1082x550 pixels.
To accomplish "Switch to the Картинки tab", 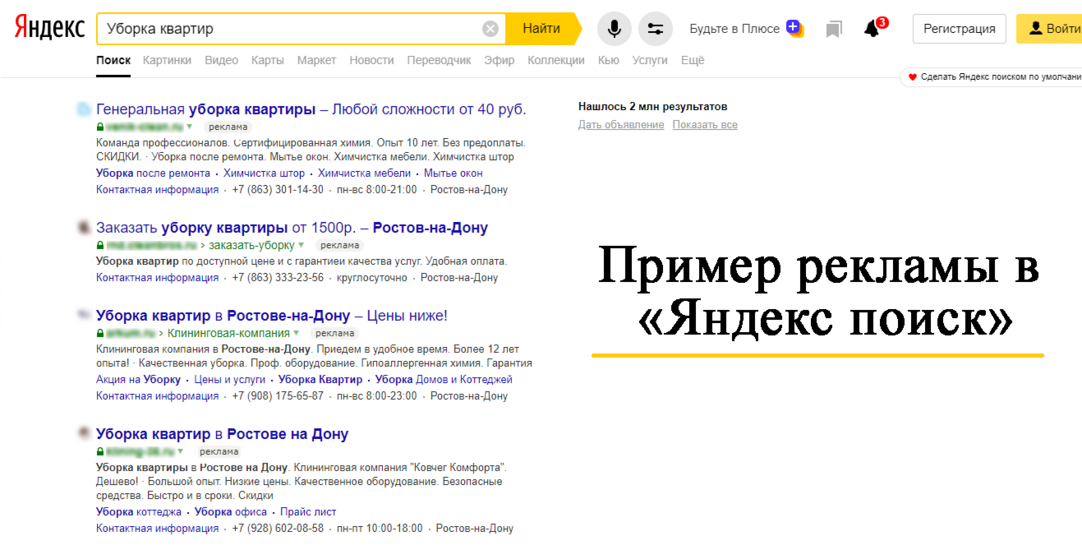I will (x=167, y=60).
